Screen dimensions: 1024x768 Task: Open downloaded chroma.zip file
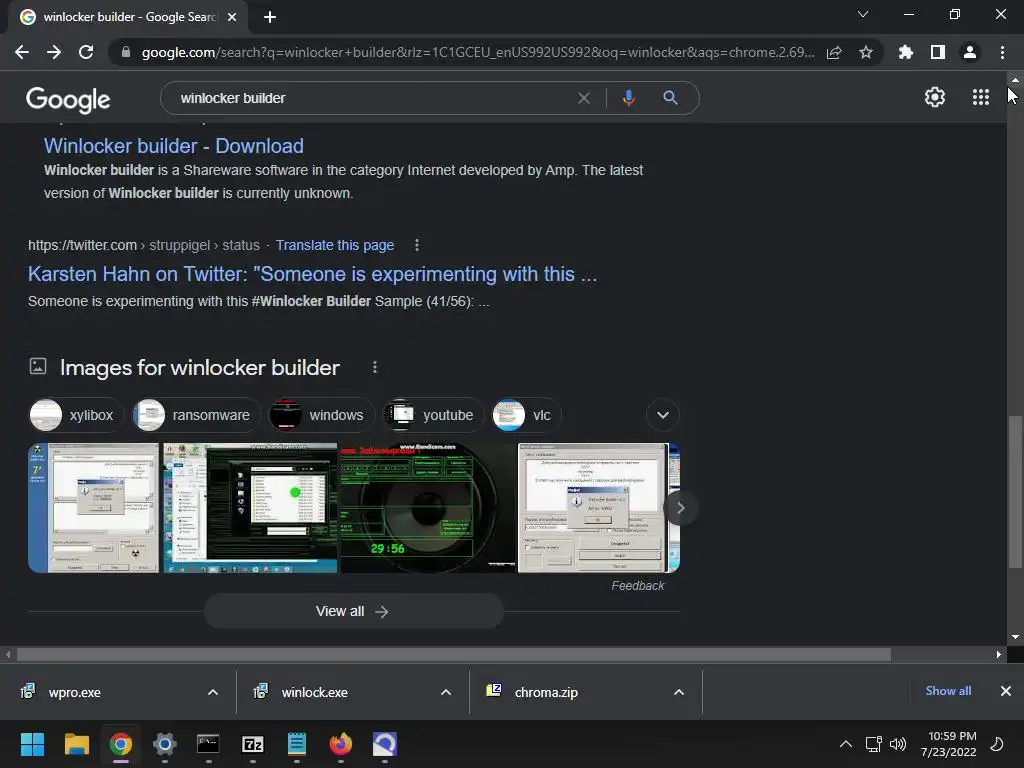click(x=546, y=692)
